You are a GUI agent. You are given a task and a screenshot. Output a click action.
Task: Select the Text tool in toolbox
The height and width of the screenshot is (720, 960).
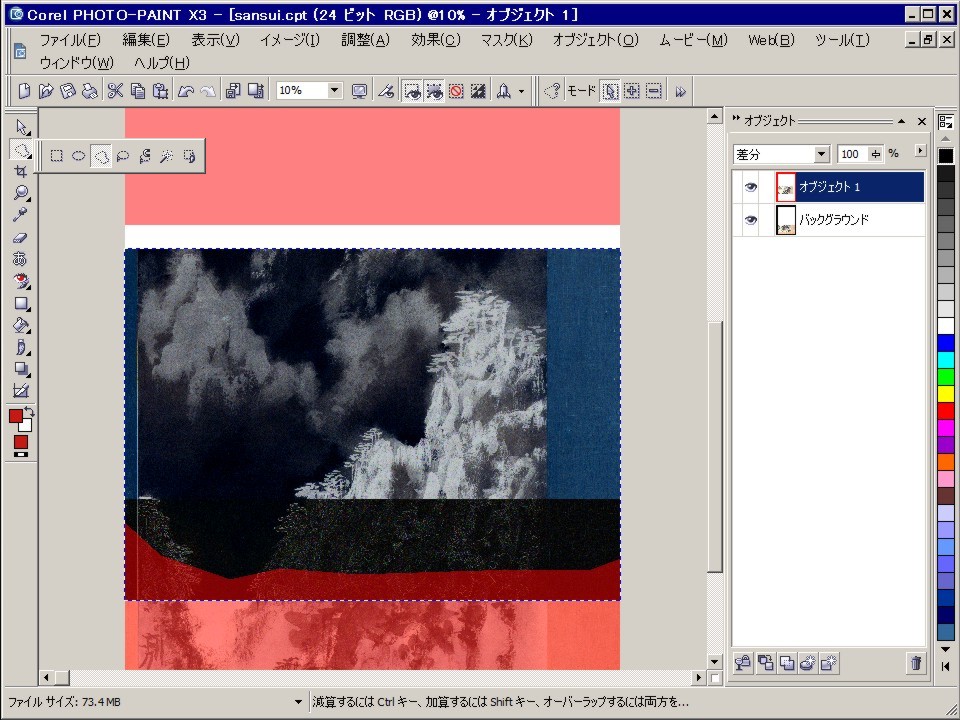[x=21, y=259]
